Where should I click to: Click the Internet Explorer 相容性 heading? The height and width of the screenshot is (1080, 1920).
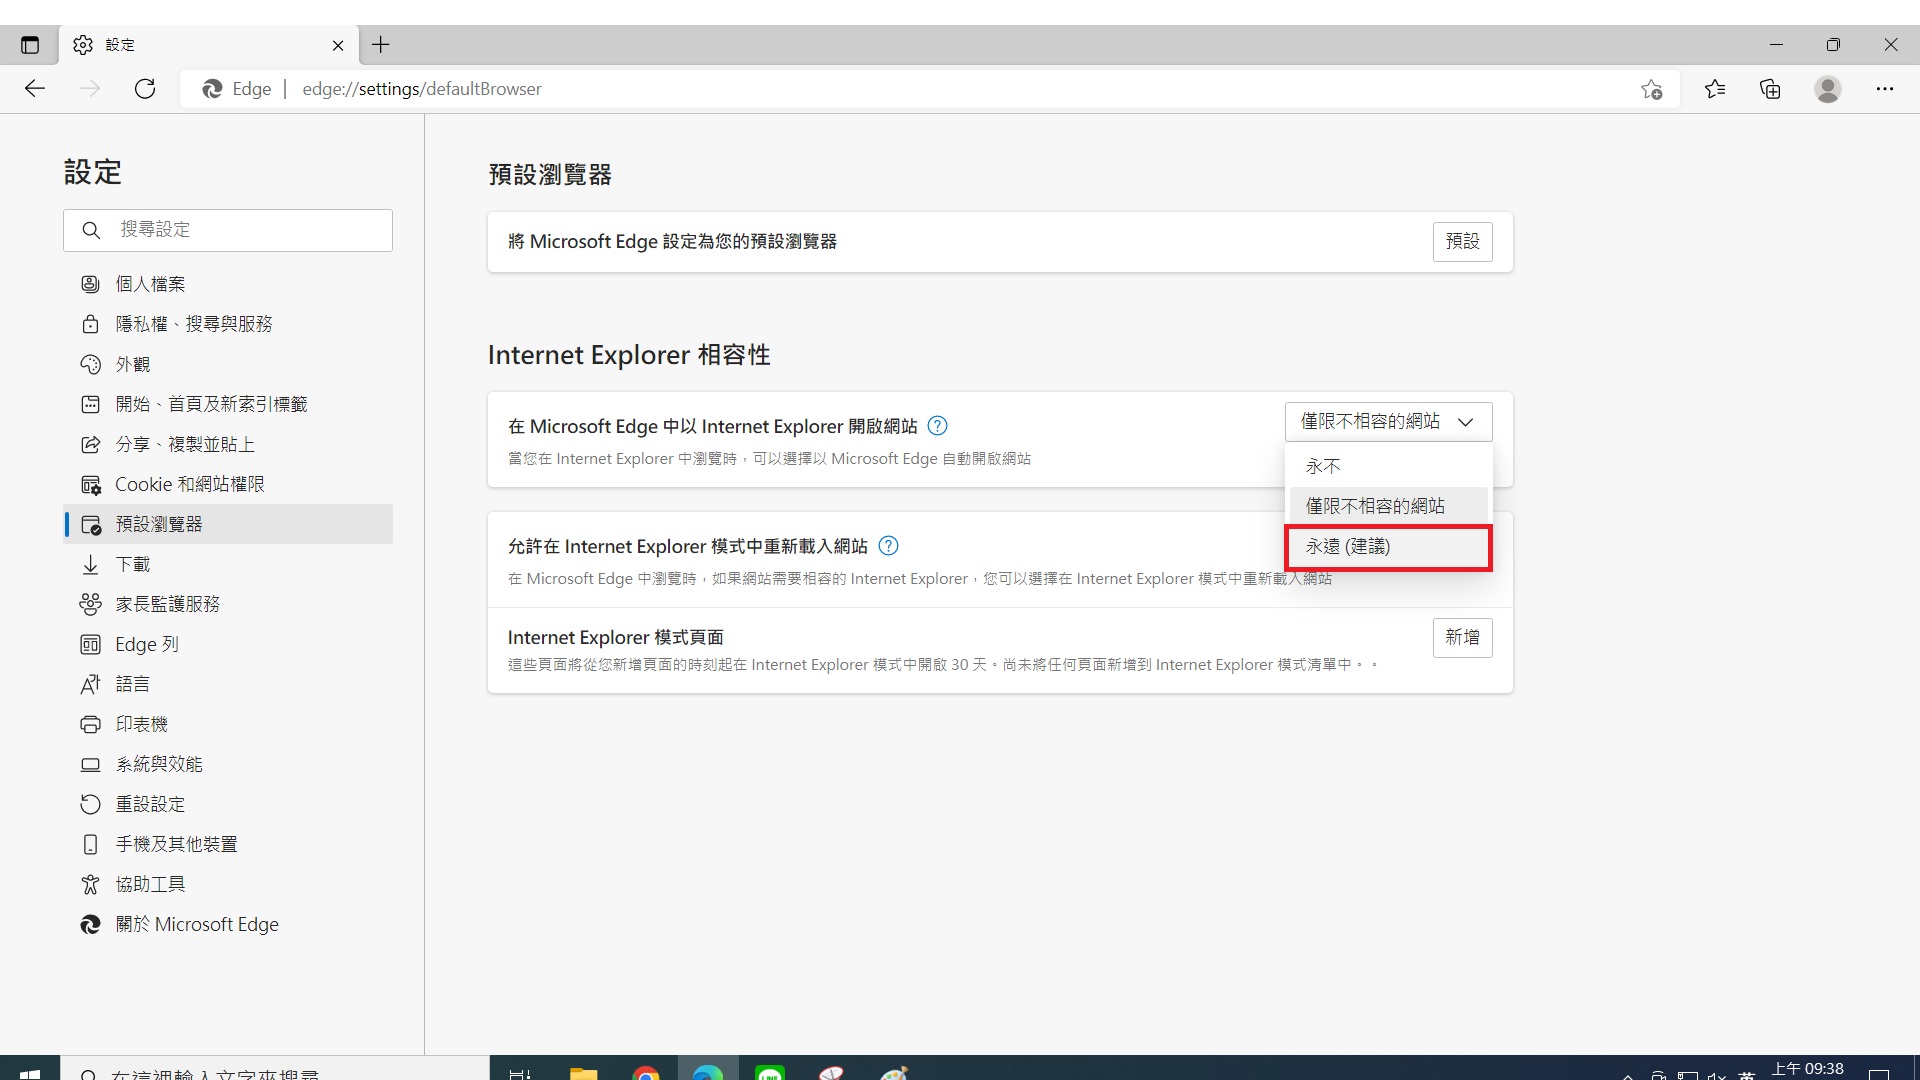[628, 355]
